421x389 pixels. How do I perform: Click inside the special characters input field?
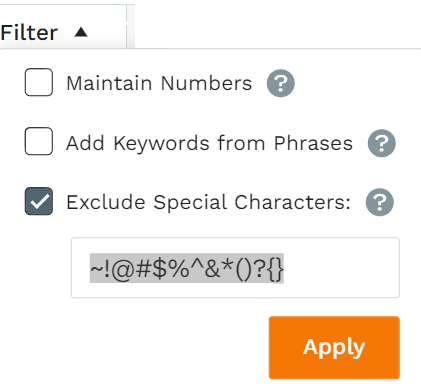pyautogui.click(x=235, y=268)
